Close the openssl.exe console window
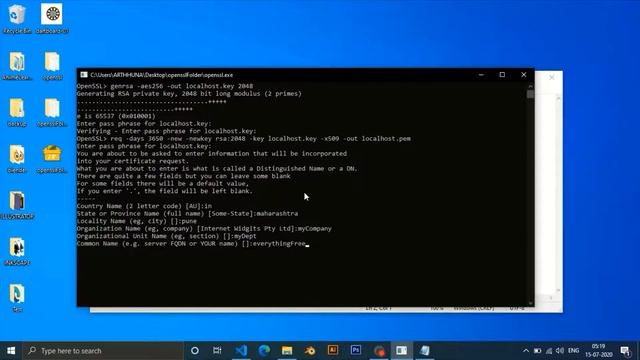This screenshot has height=360, width=640. coord(524,75)
